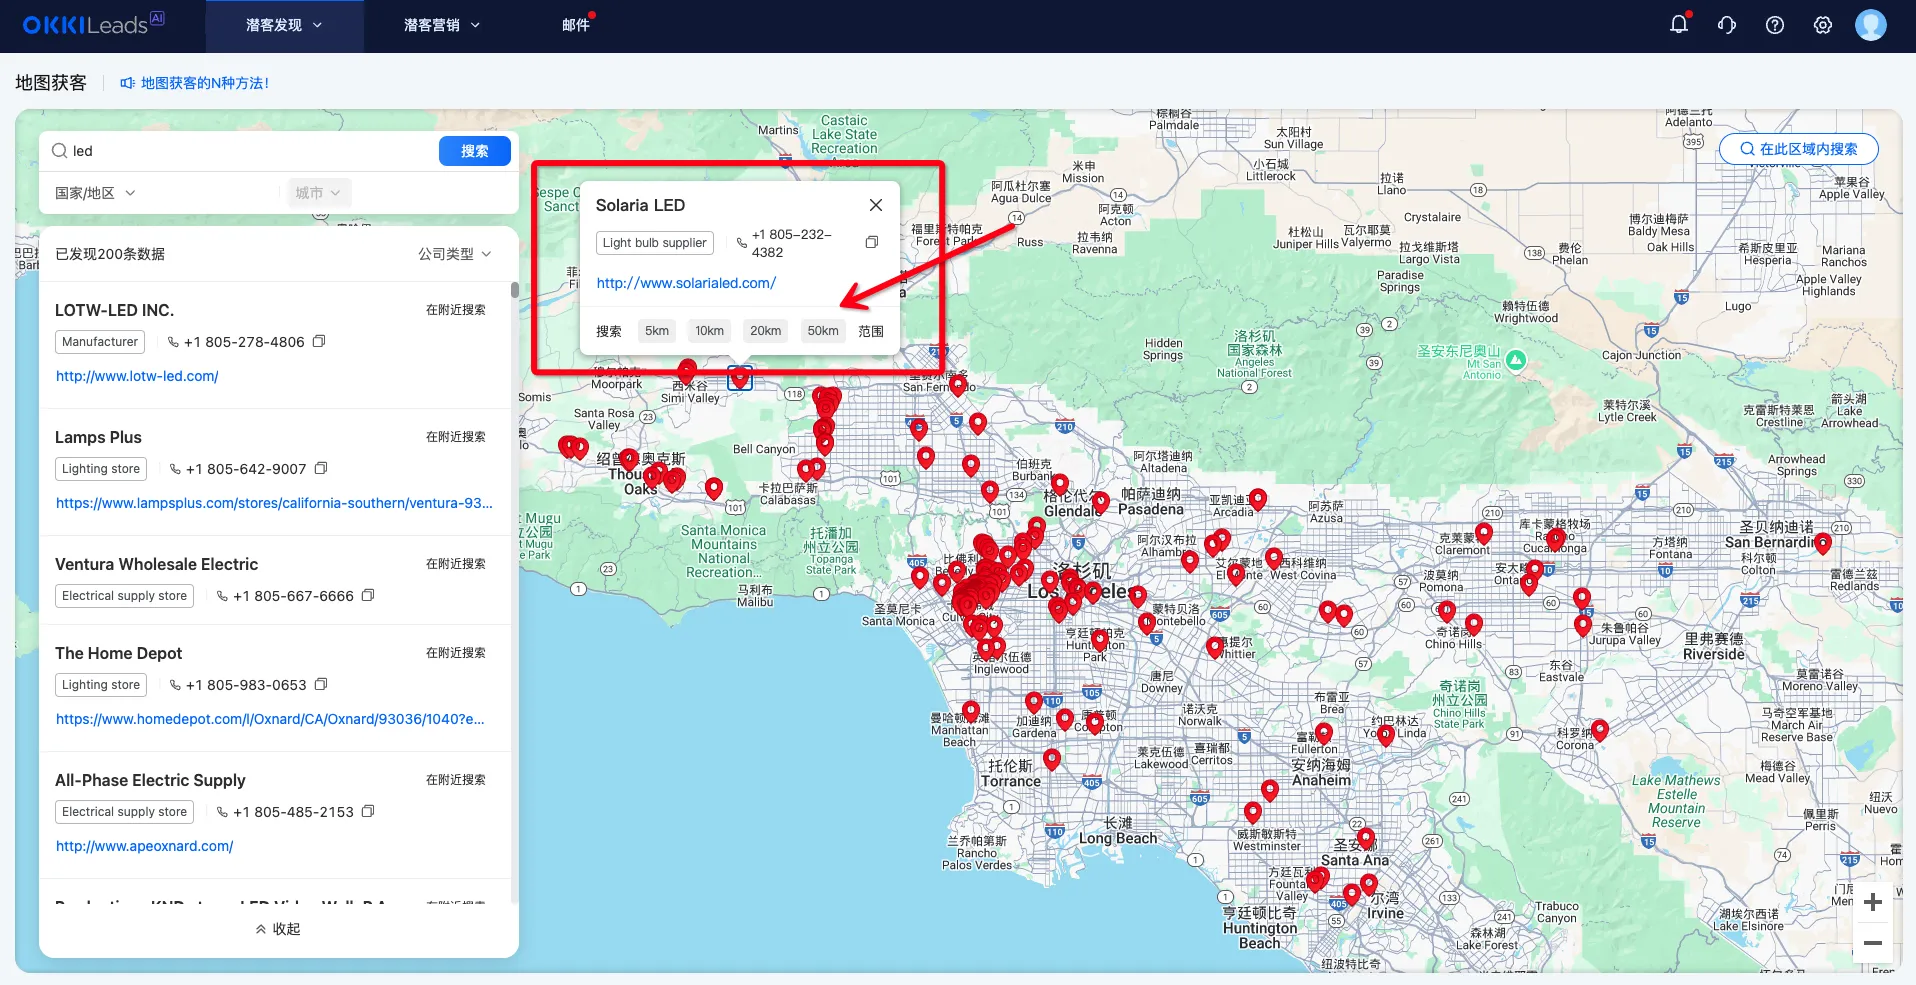The height and width of the screenshot is (985, 1916).
Task: Open the lotw-led.com website link
Action: [137, 376]
